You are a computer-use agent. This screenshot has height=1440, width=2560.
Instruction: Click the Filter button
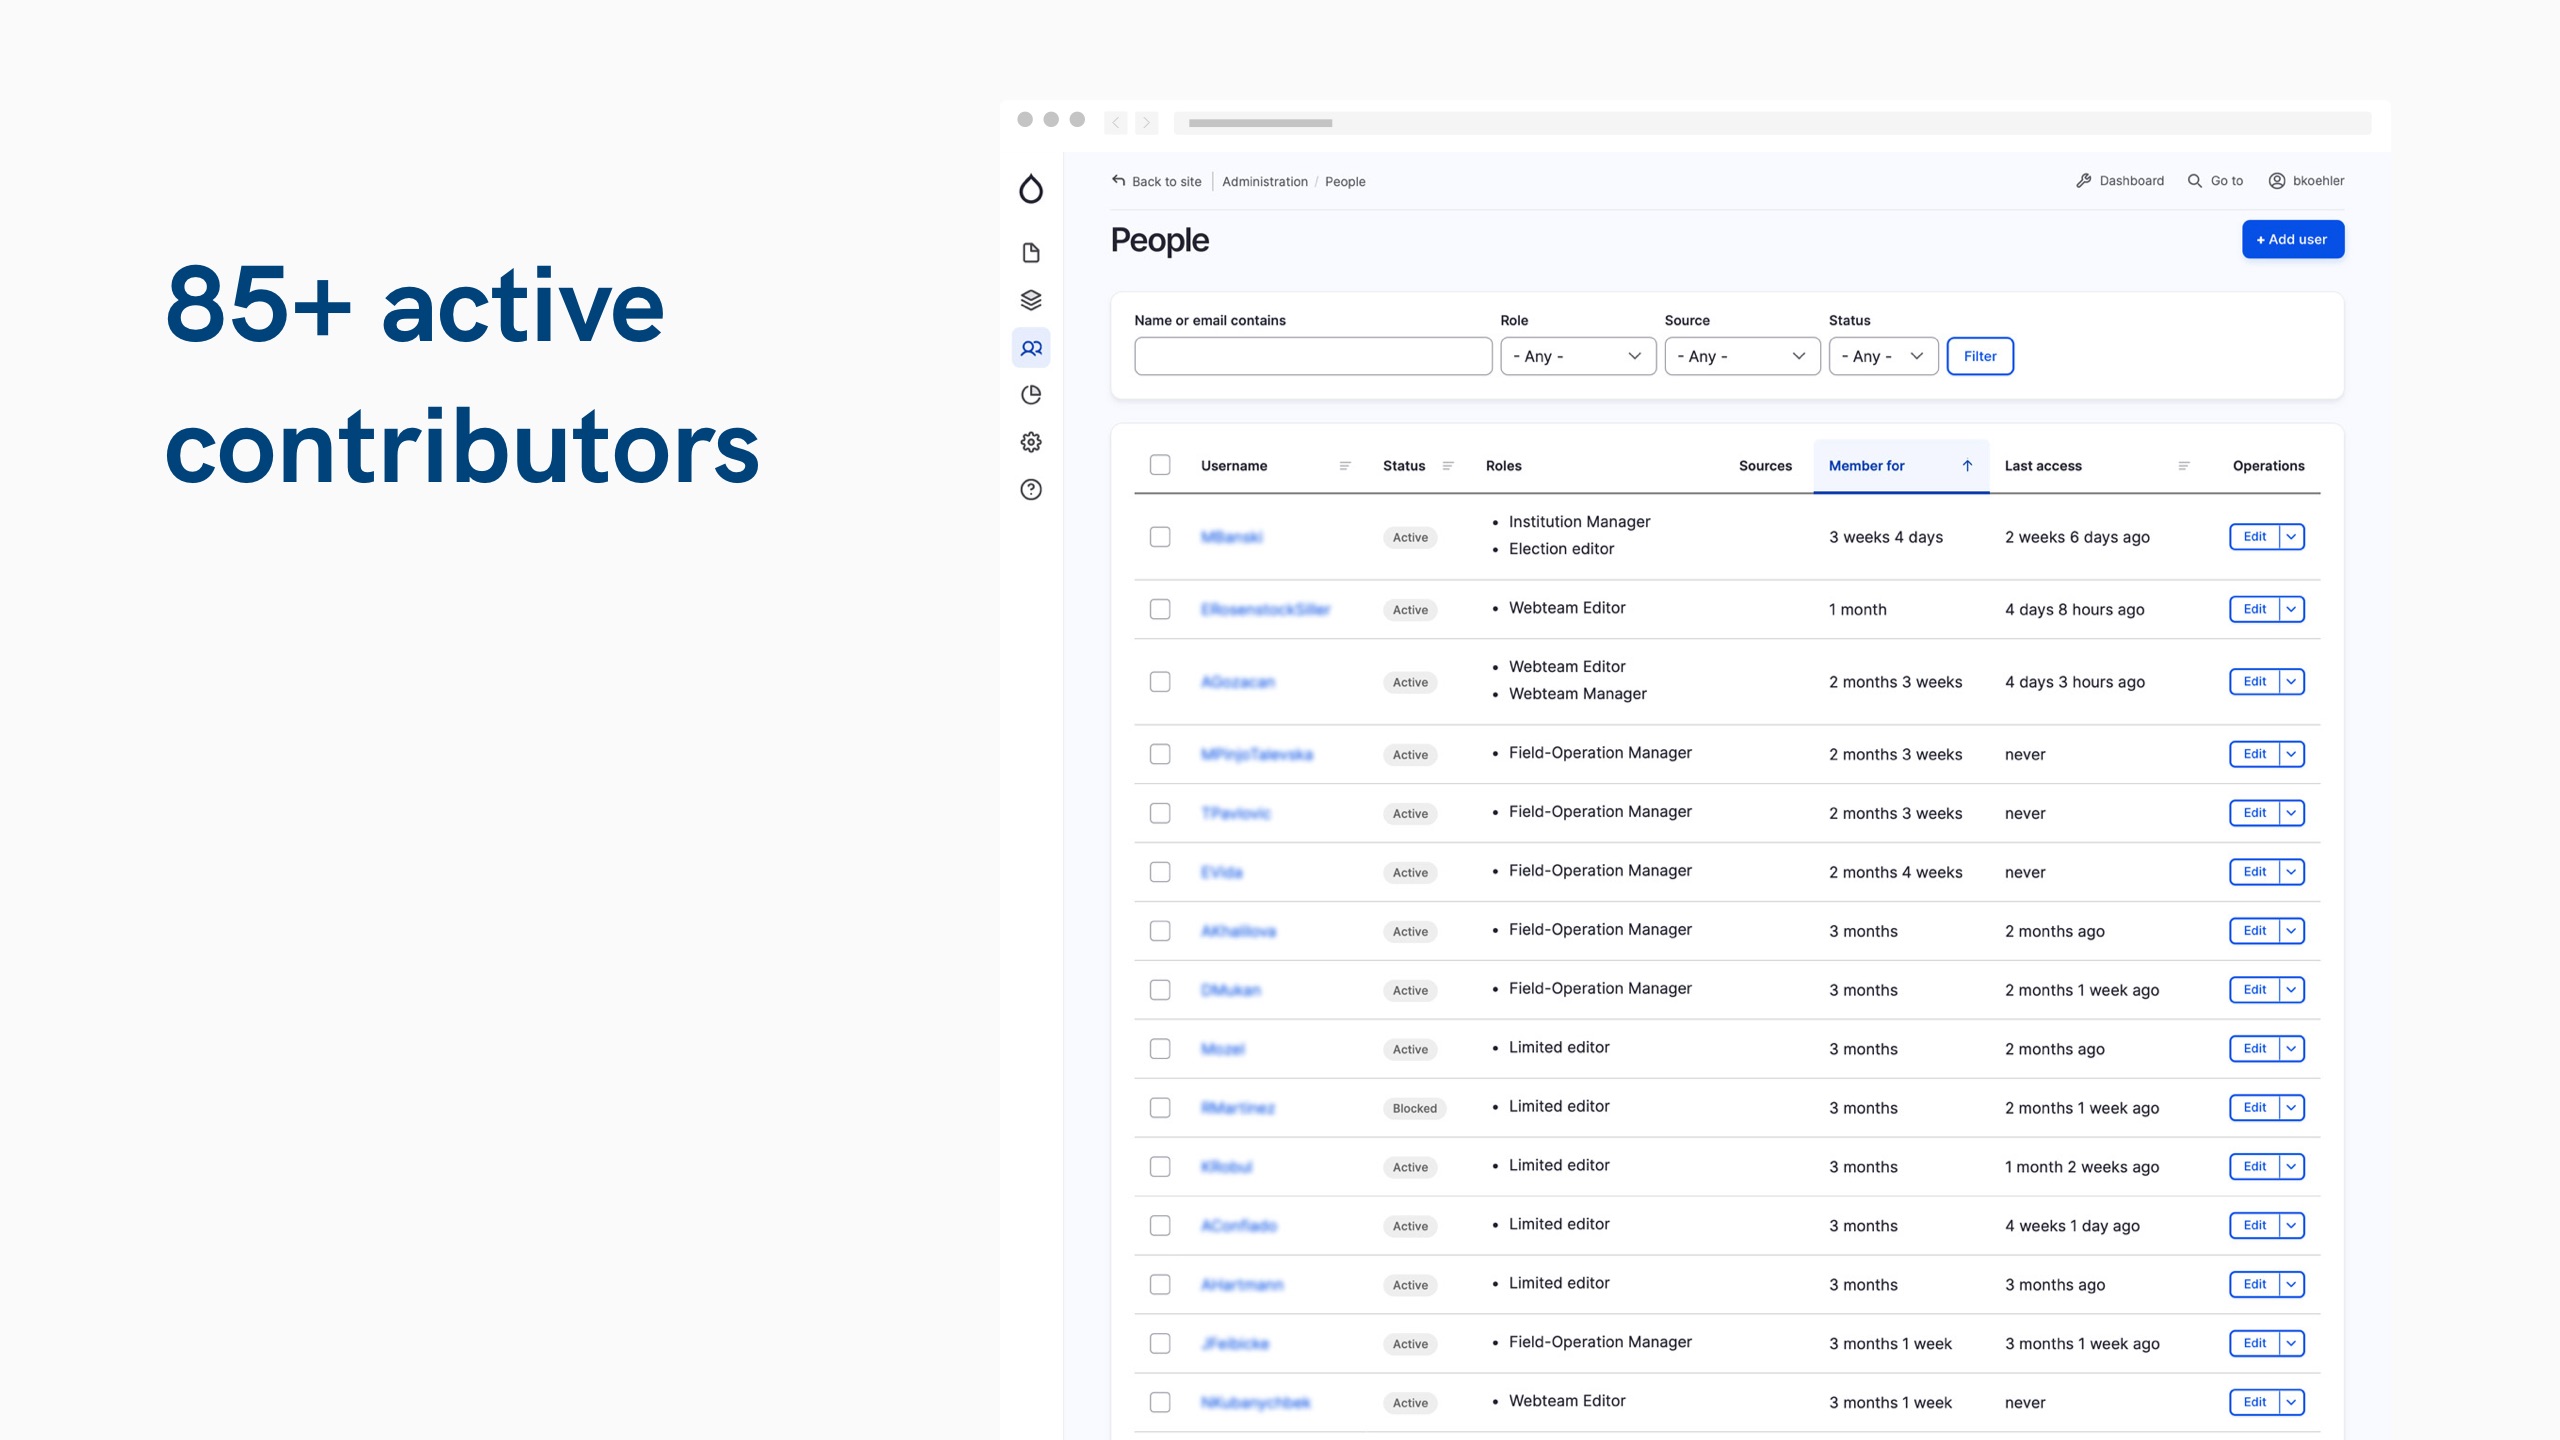pos(1980,356)
